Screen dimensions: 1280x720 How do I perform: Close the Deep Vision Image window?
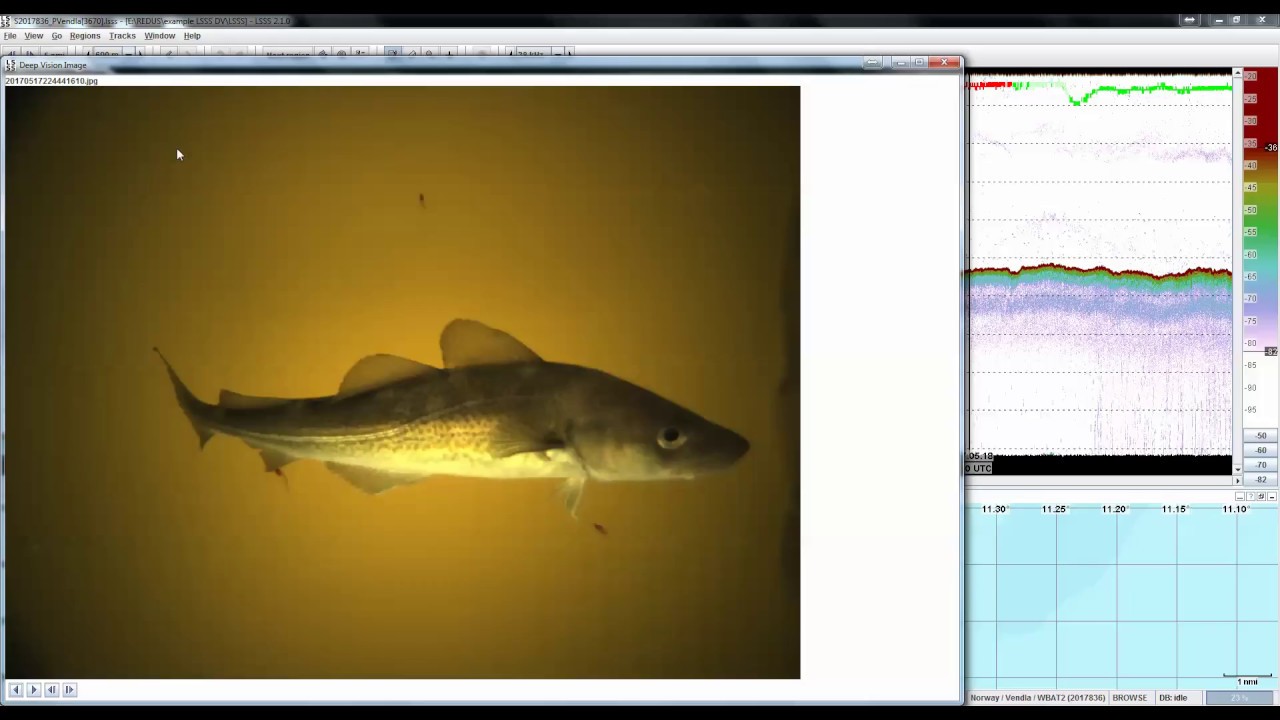[944, 63]
